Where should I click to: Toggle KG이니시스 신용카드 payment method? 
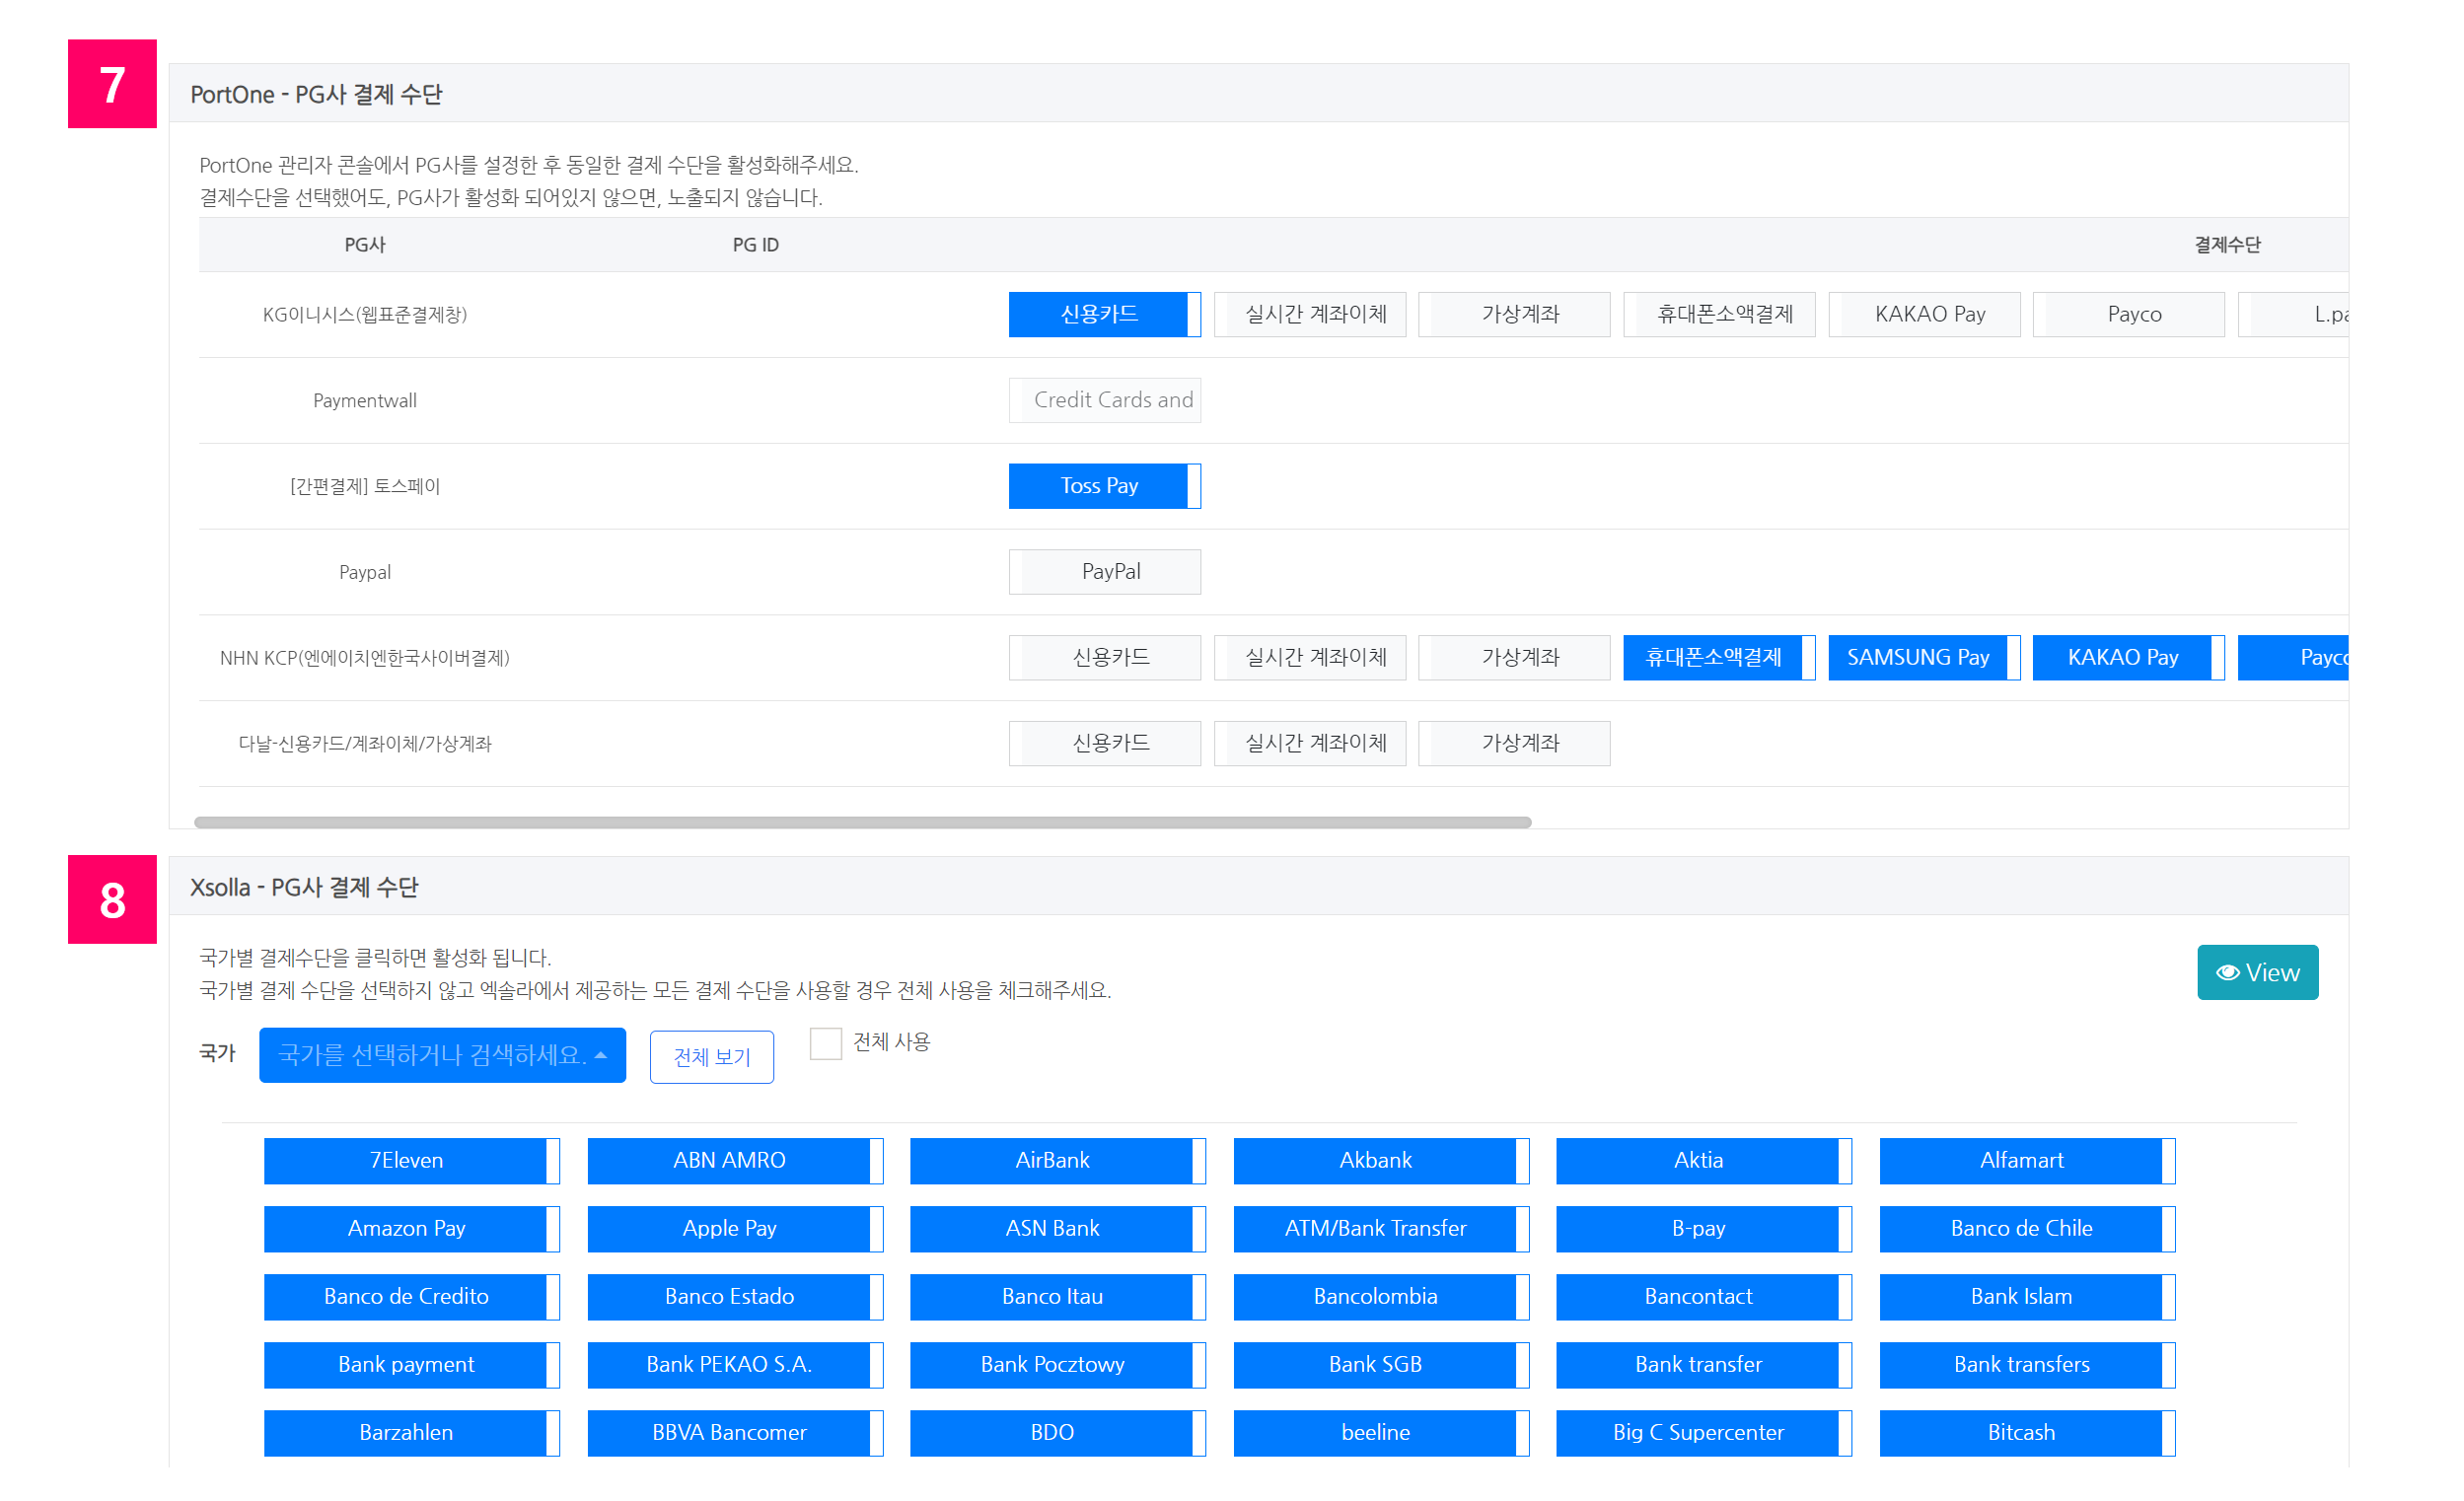click(1104, 314)
